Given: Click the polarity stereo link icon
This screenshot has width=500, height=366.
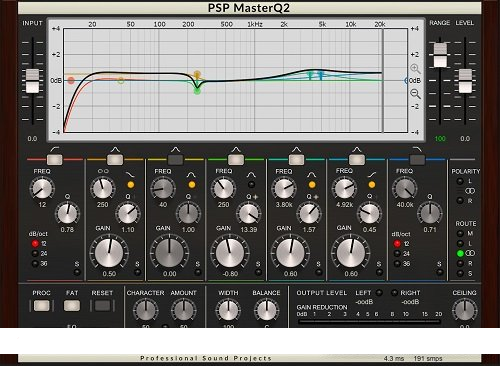Looking at the screenshot, I should 470,191.
